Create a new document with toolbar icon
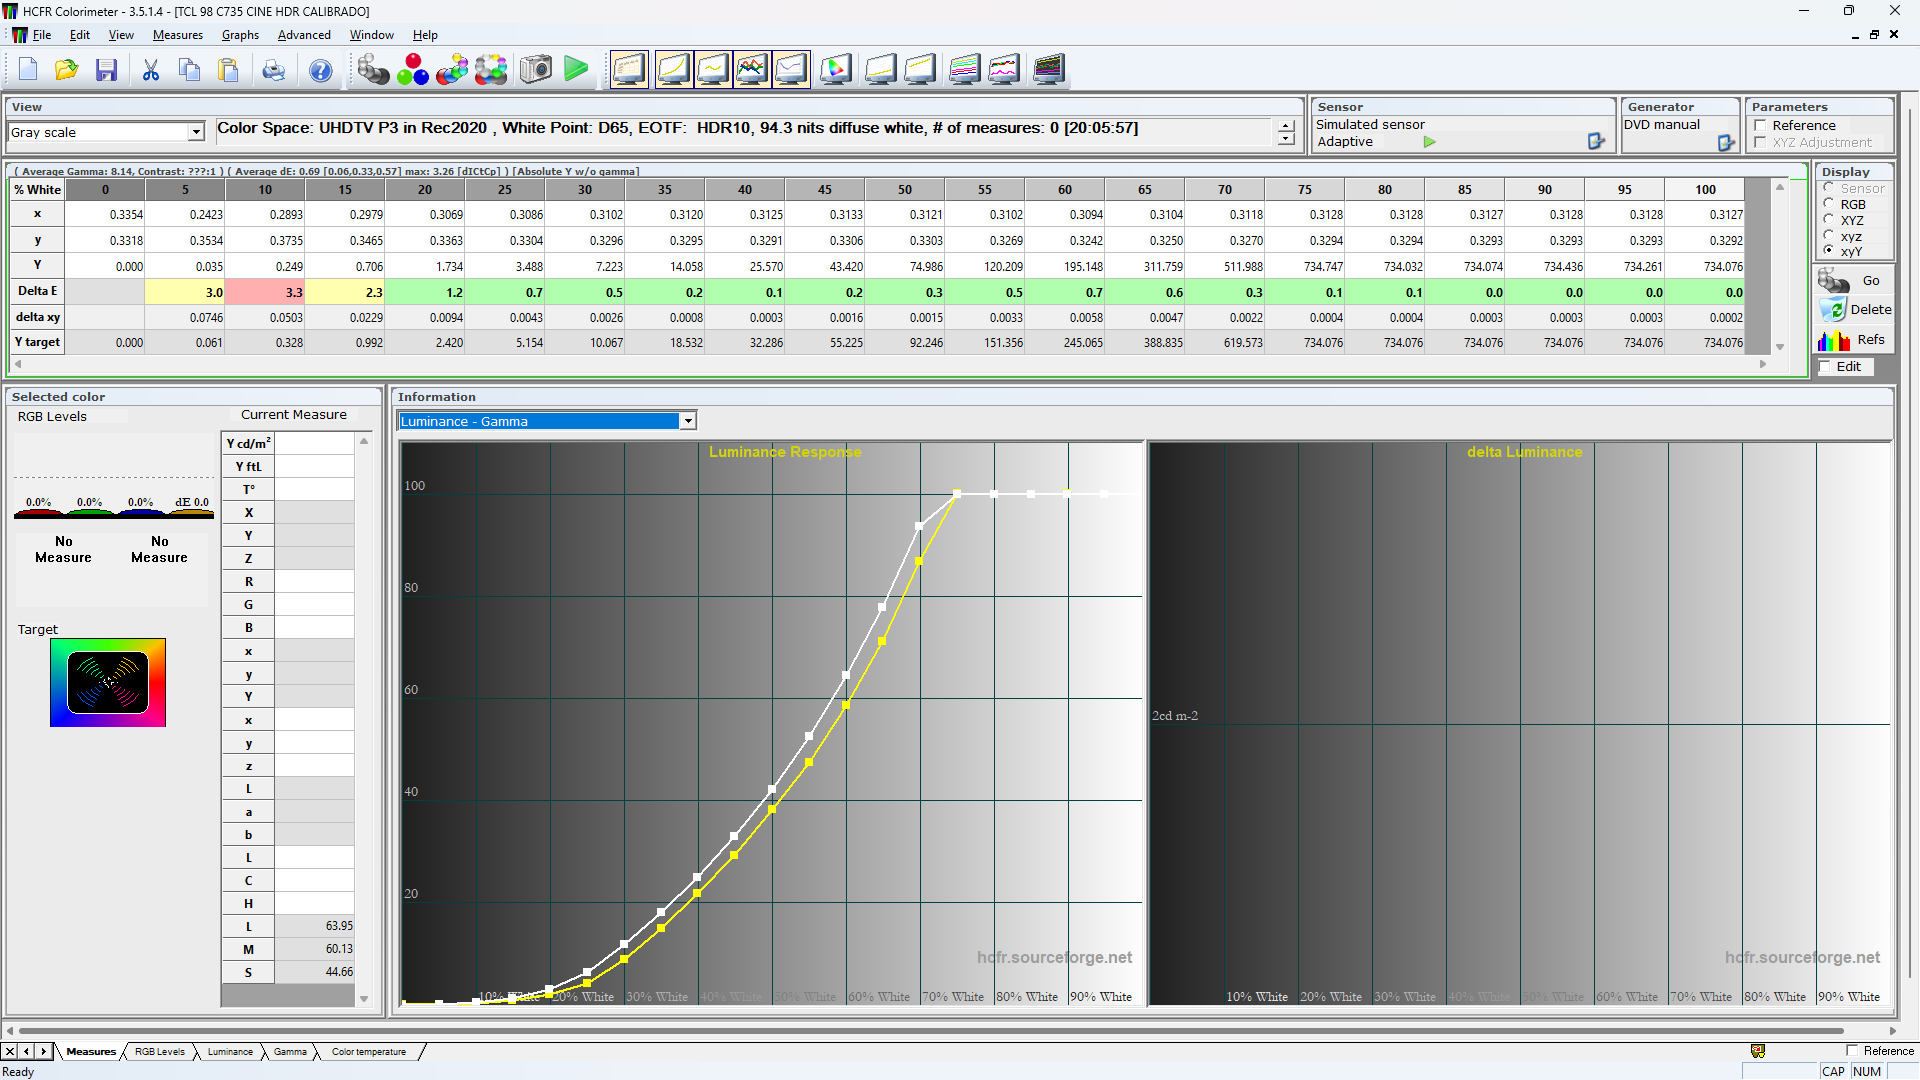1920x1080 pixels. coord(28,70)
